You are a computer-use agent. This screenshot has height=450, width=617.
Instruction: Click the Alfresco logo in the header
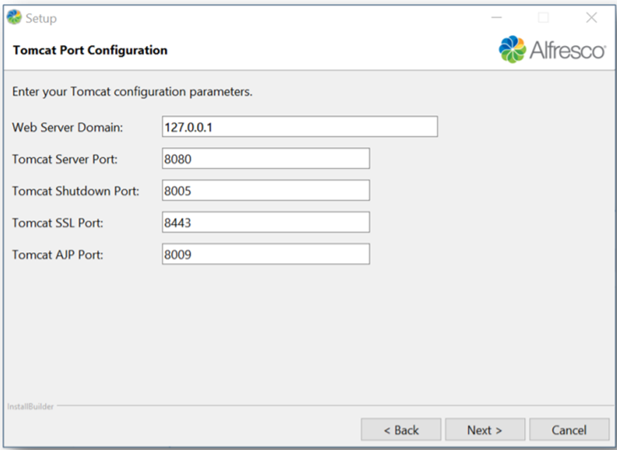[x=551, y=49]
